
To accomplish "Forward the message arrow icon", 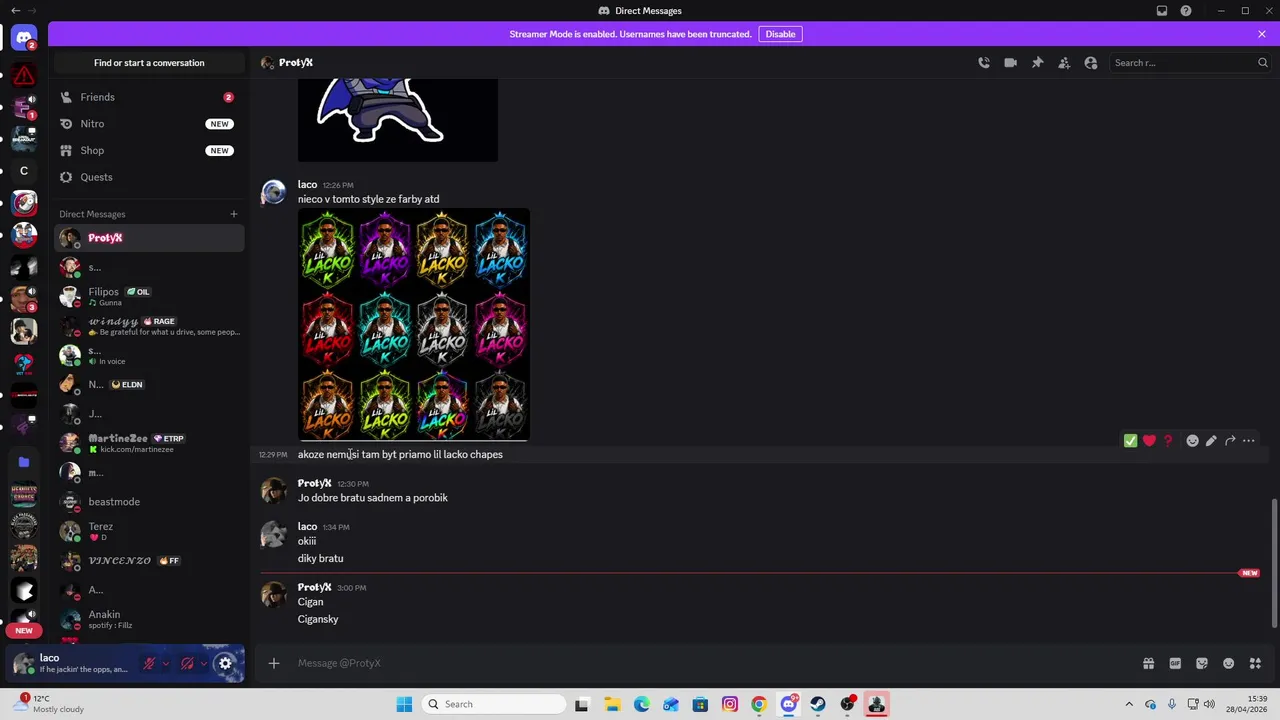I will 1230,441.
